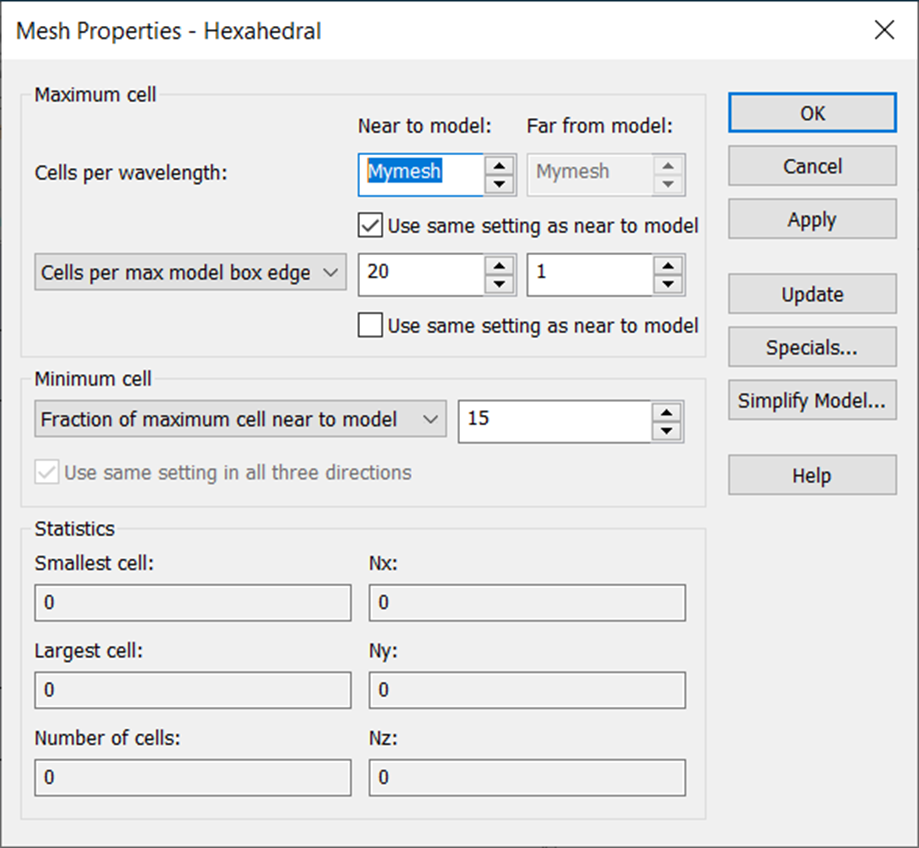Increase far-from-model box edge cells spinner

[668, 265]
